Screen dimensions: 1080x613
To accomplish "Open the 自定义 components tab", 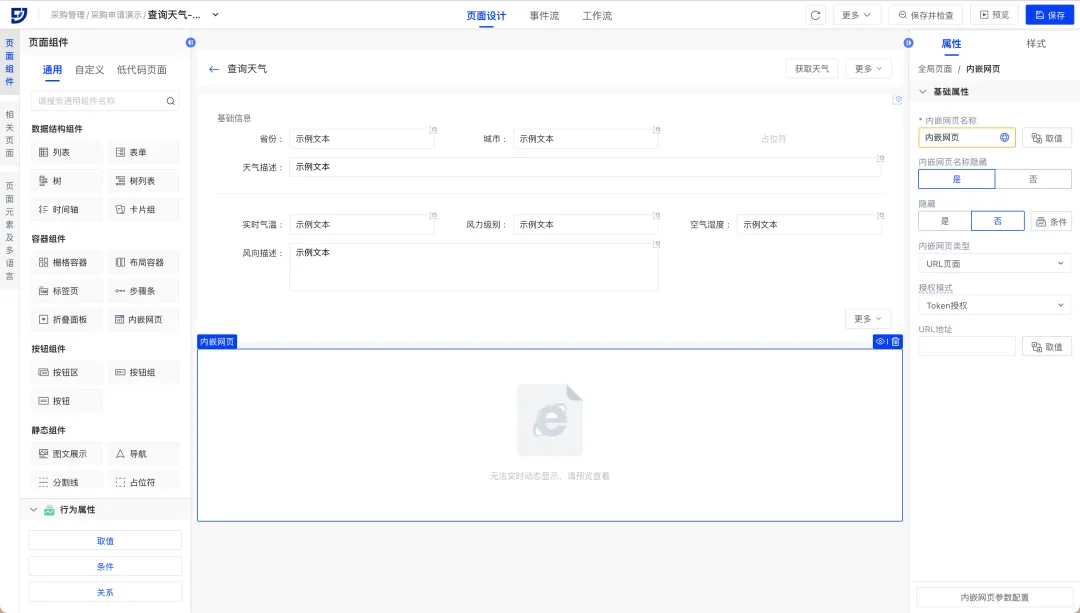I will click(x=90, y=70).
